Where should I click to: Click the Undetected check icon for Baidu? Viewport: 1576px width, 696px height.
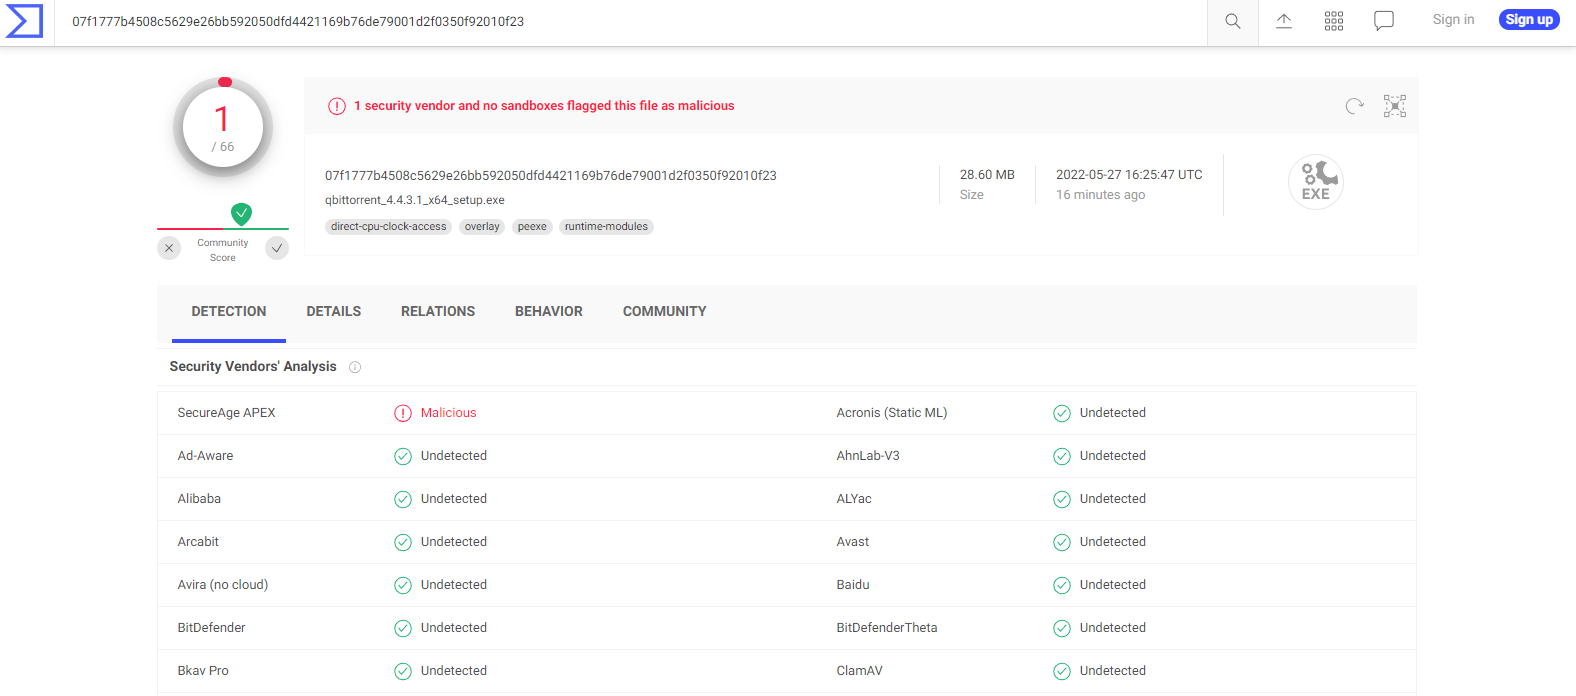[x=1062, y=585]
